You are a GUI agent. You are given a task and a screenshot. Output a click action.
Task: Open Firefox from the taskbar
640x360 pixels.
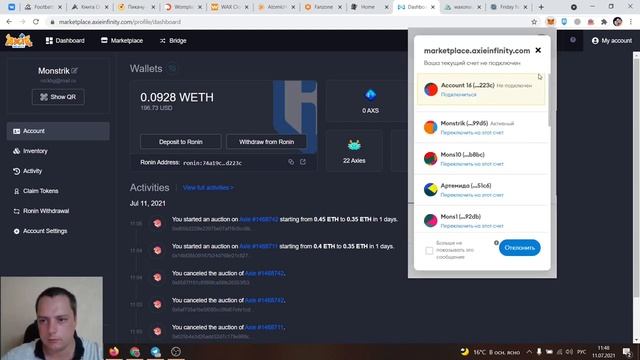[x=114, y=351]
